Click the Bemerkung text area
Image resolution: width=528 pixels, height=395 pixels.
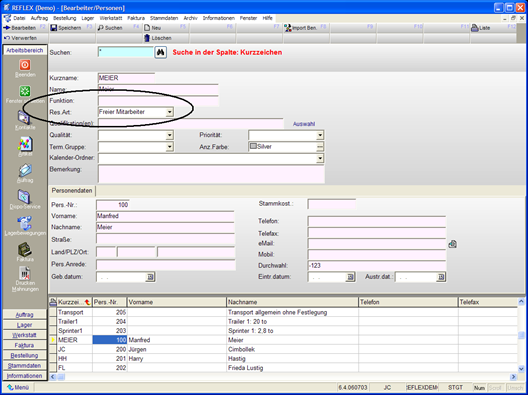click(x=211, y=174)
